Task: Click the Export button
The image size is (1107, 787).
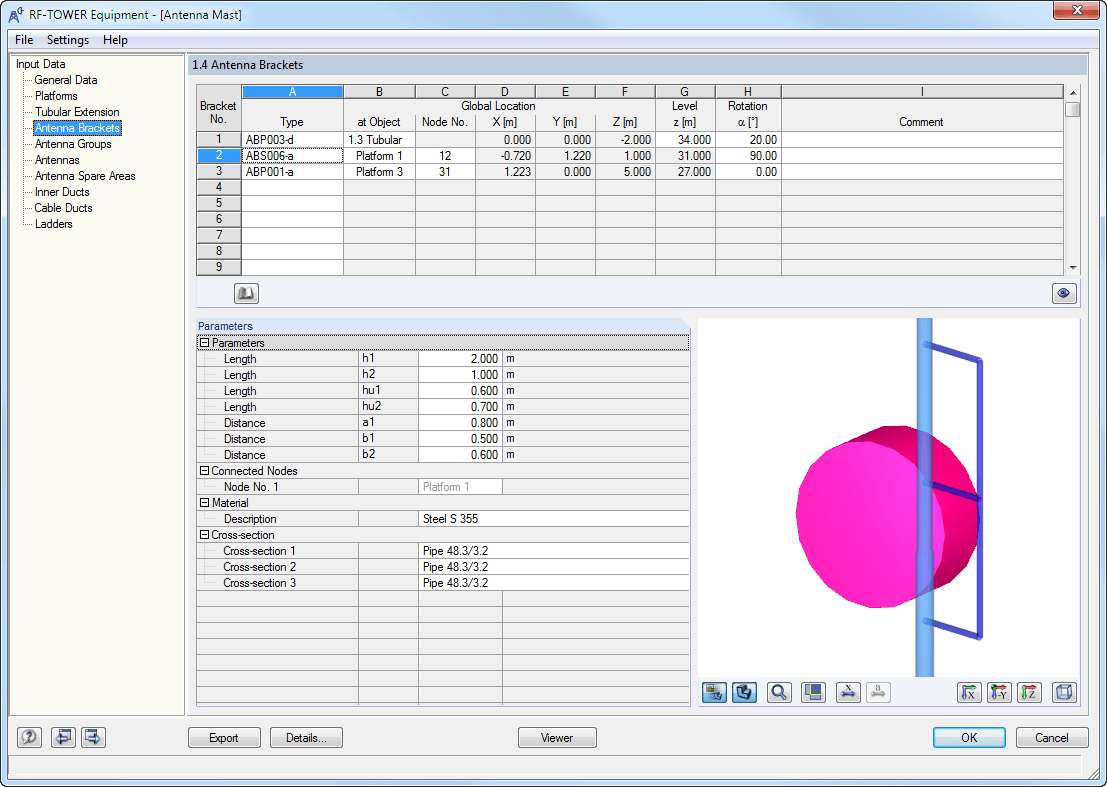Action: 224,738
